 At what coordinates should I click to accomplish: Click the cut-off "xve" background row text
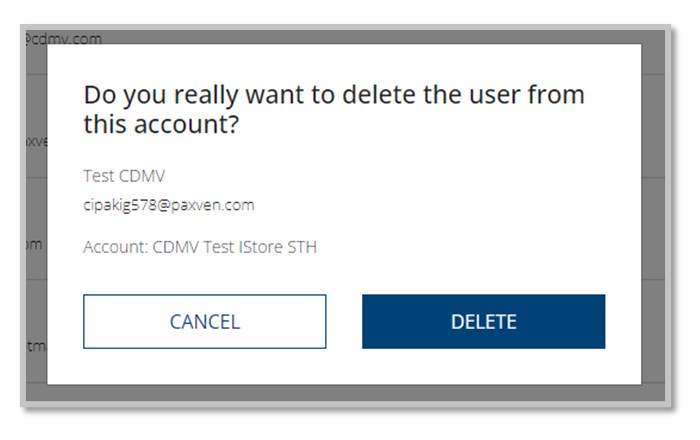click(35, 142)
